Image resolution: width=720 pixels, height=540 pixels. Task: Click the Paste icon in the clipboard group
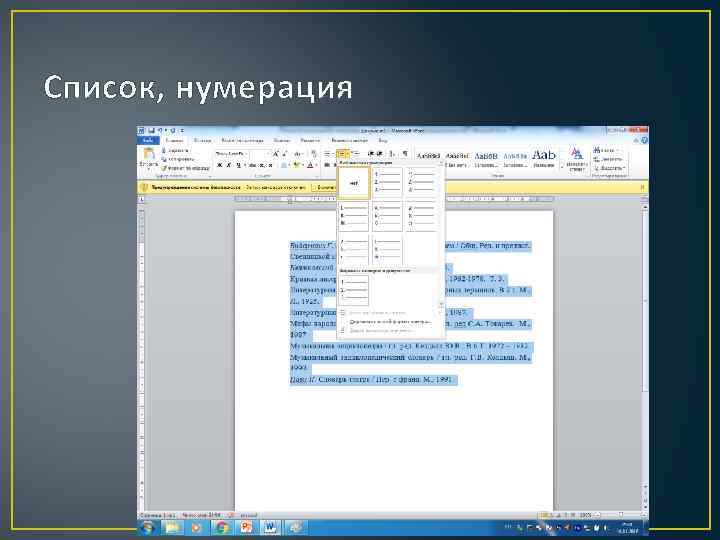149,153
